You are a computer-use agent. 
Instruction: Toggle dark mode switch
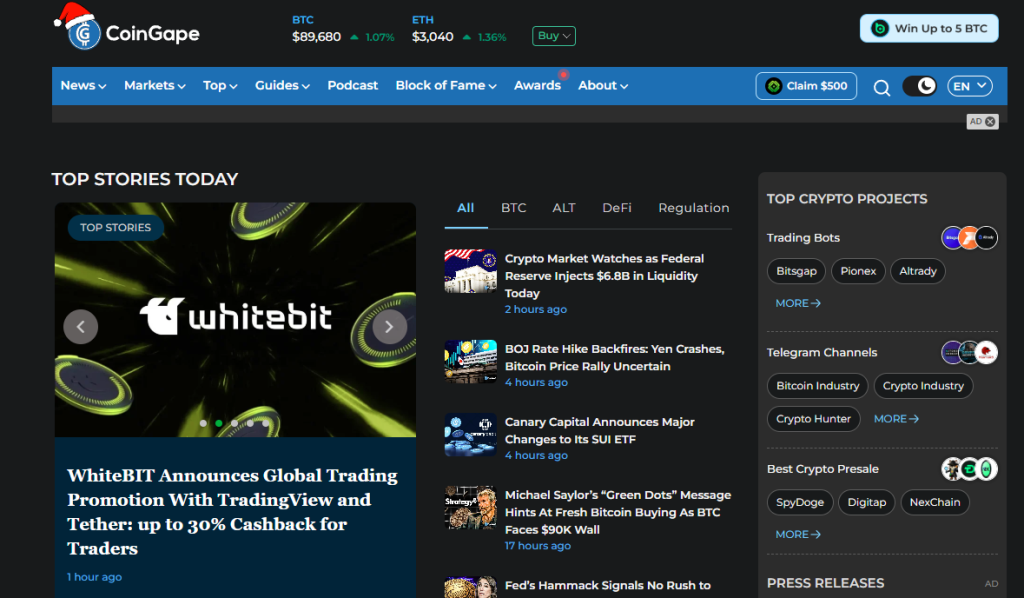(920, 86)
